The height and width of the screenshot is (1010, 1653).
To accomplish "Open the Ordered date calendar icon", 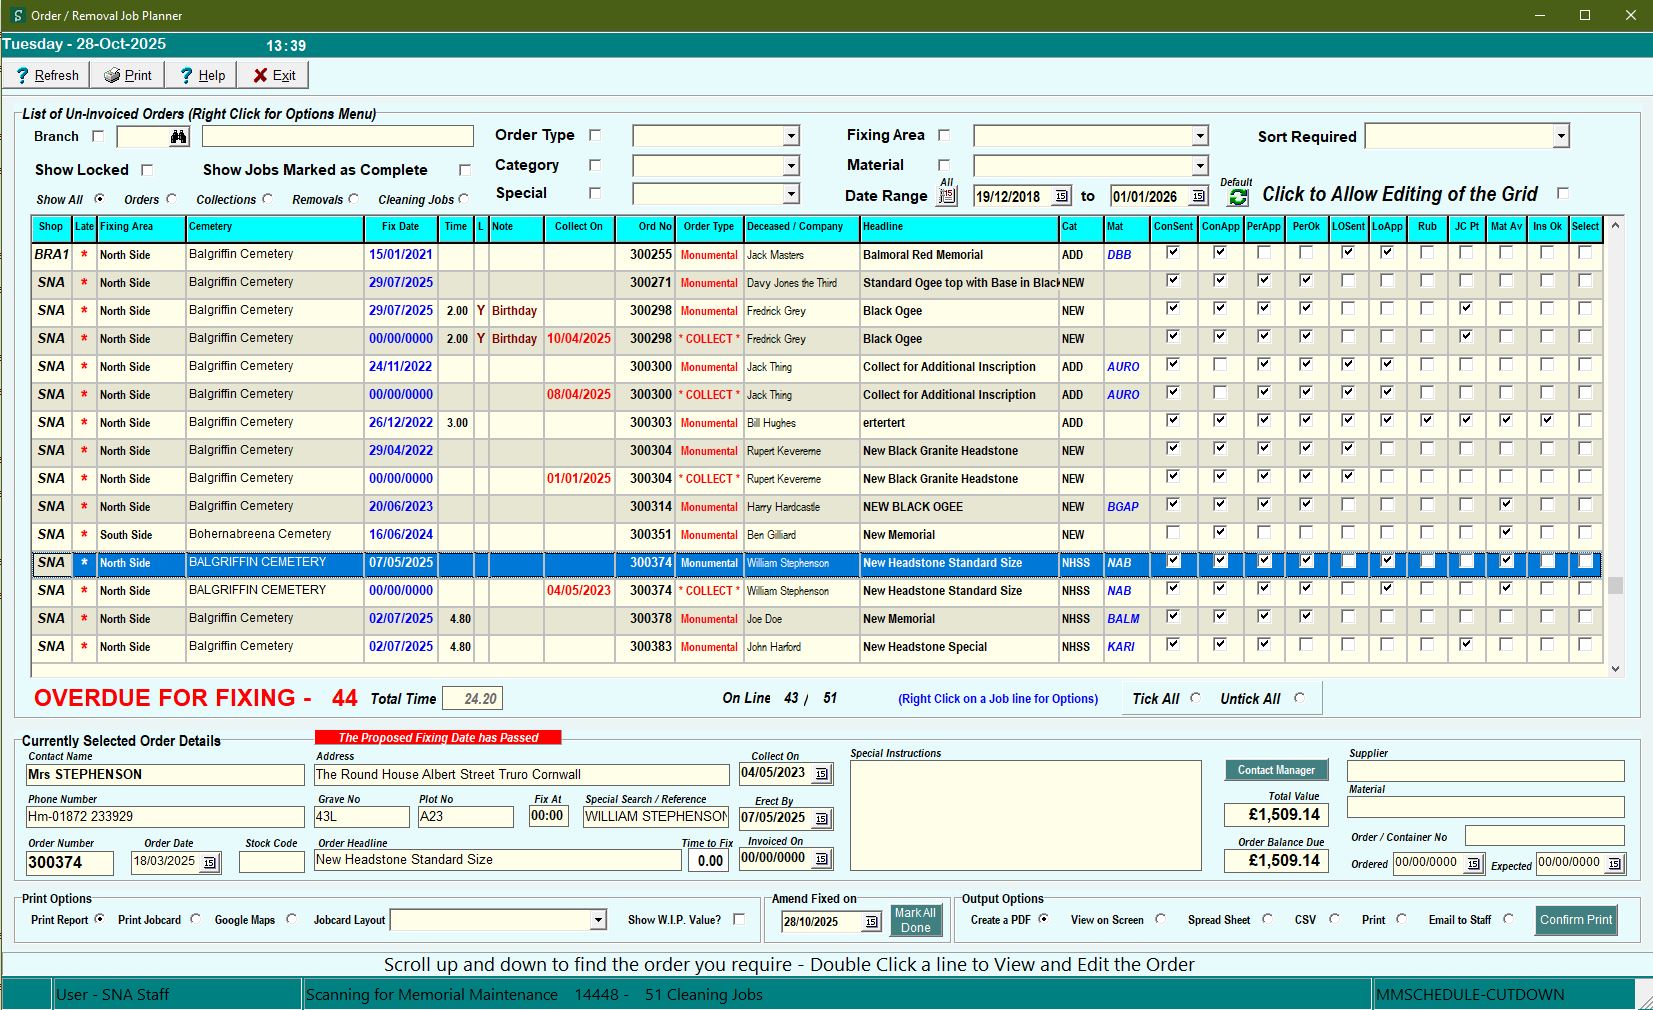I will [x=1473, y=863].
